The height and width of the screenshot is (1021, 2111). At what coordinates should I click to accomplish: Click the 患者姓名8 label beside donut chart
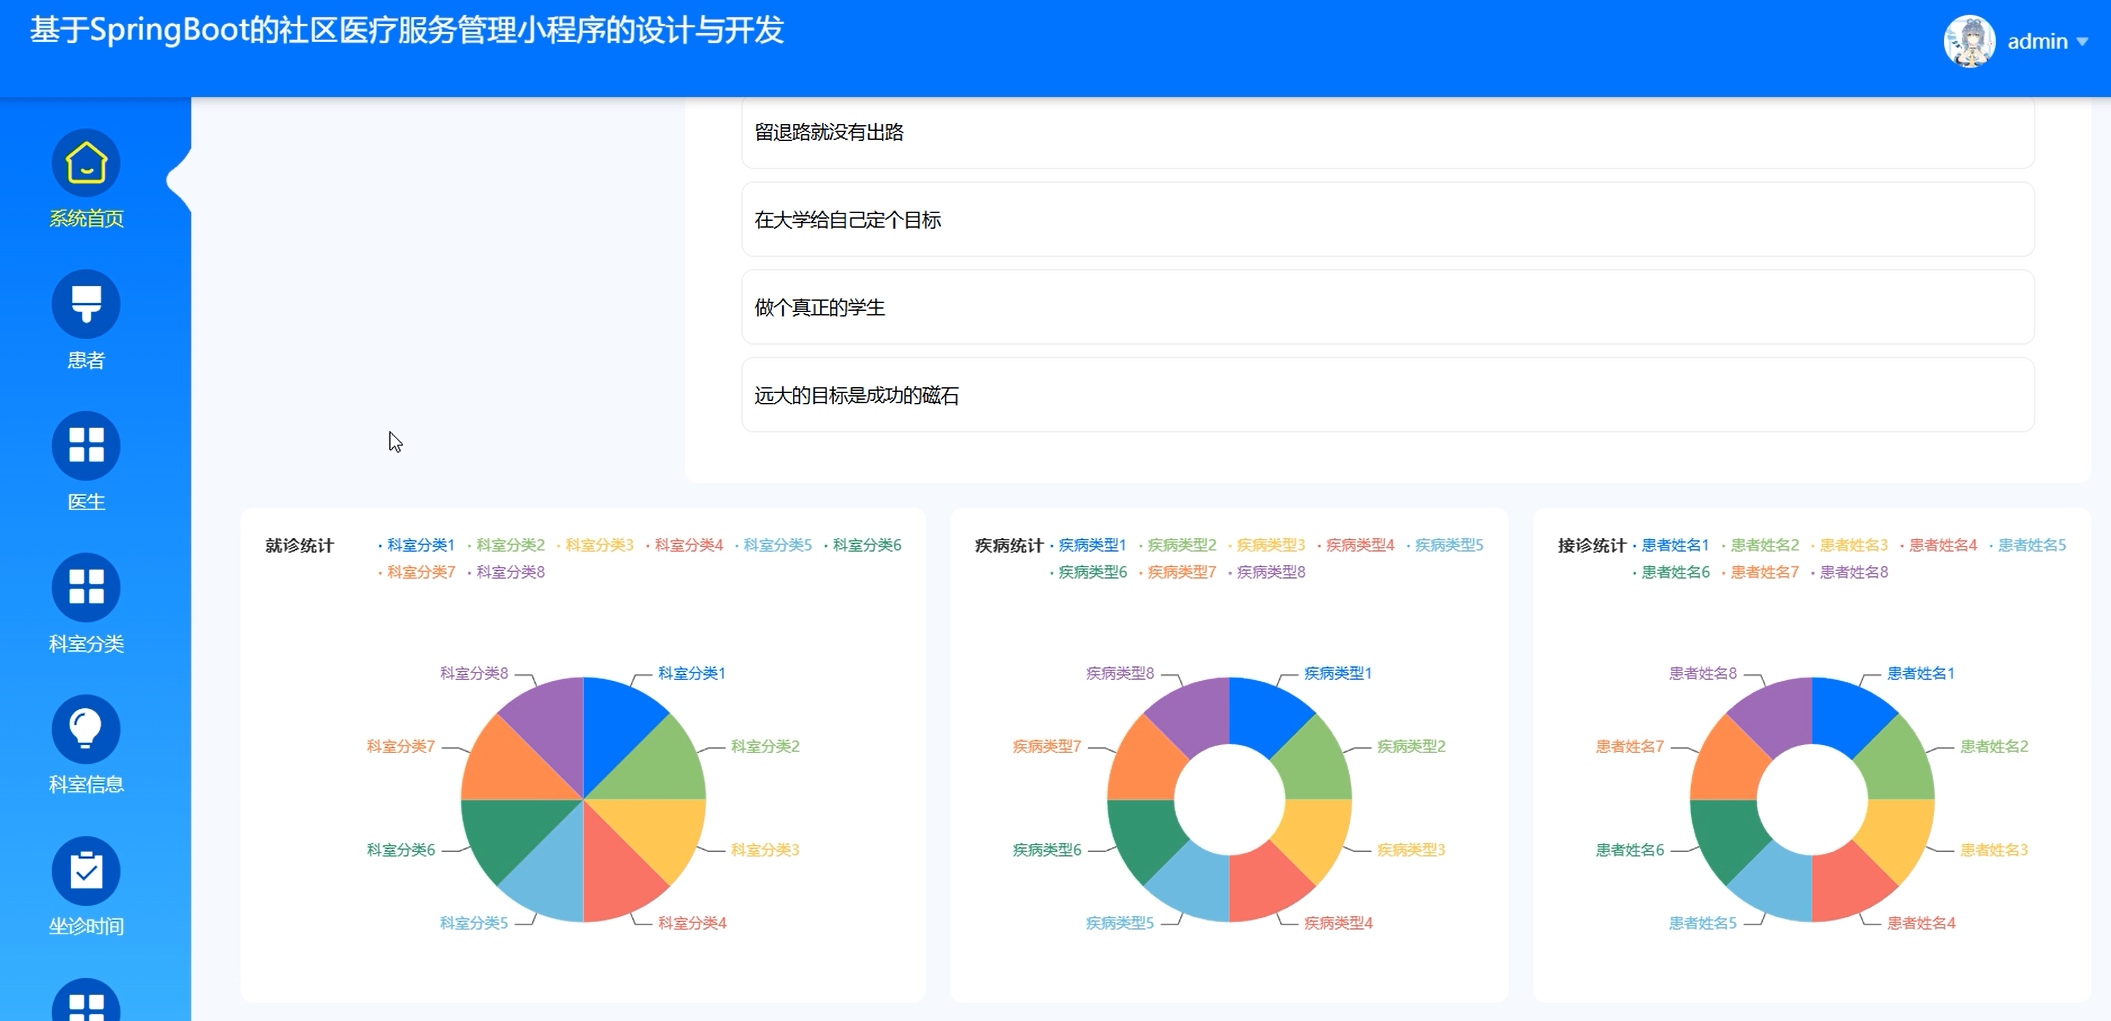coord(1703,673)
